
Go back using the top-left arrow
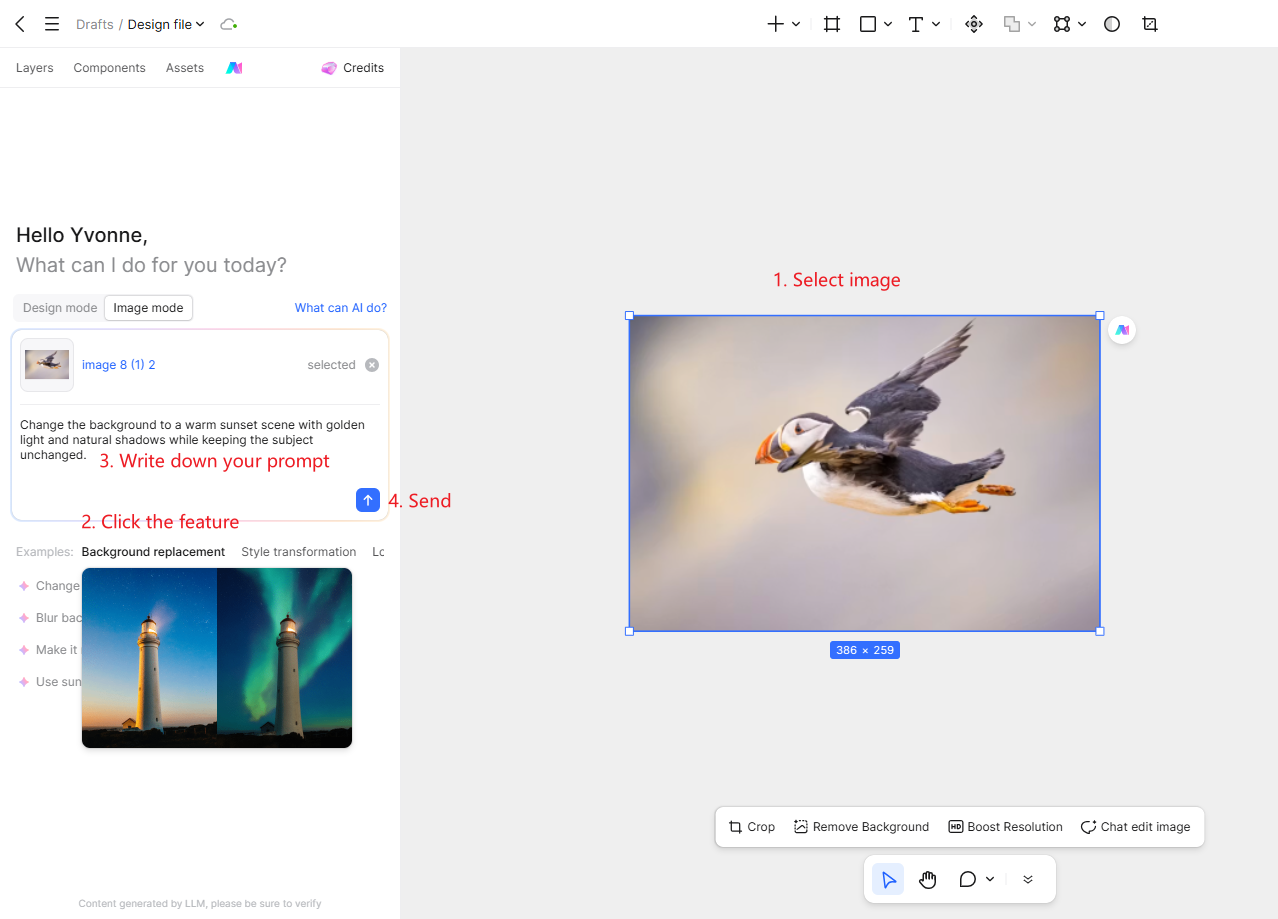point(20,24)
